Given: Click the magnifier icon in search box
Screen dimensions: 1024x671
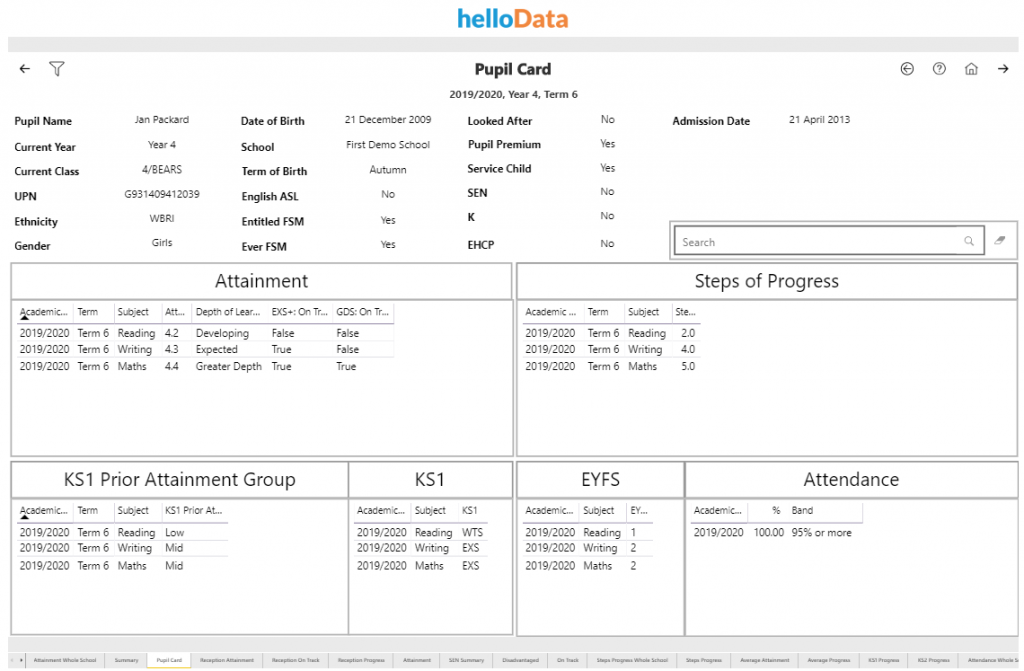Looking at the screenshot, I should 968,242.
